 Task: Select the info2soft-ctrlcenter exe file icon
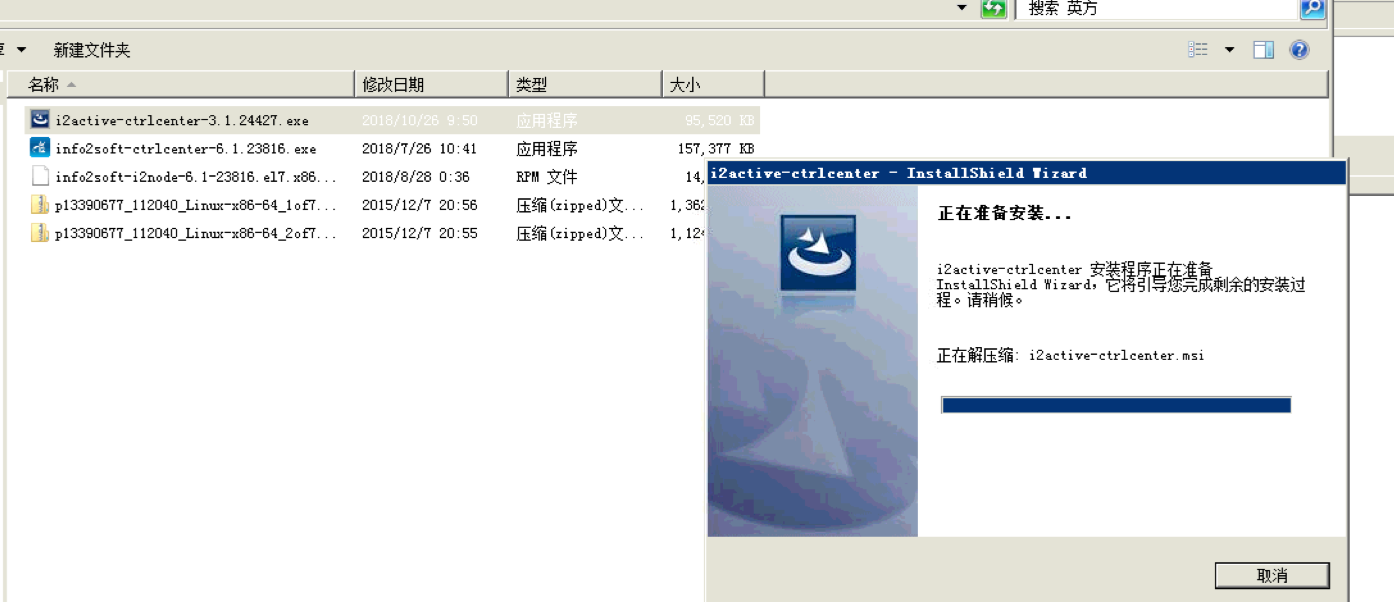(40, 148)
